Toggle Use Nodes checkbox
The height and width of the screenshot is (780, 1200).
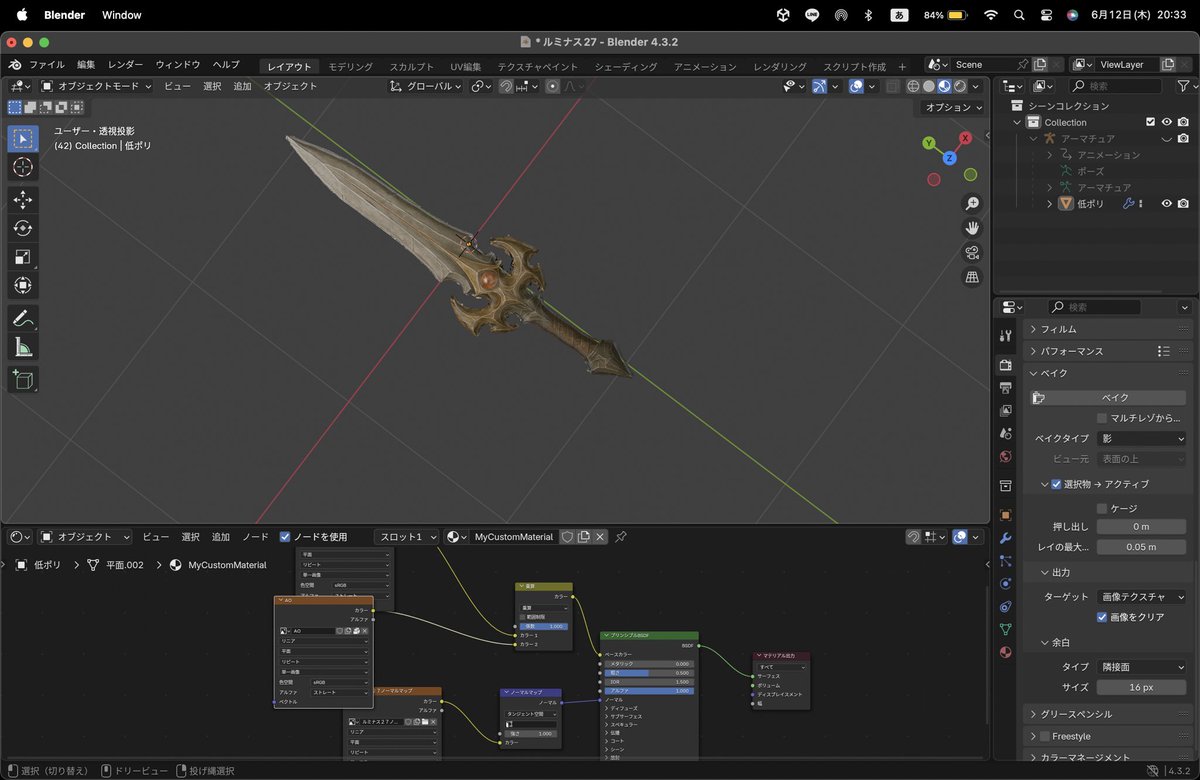click(285, 537)
